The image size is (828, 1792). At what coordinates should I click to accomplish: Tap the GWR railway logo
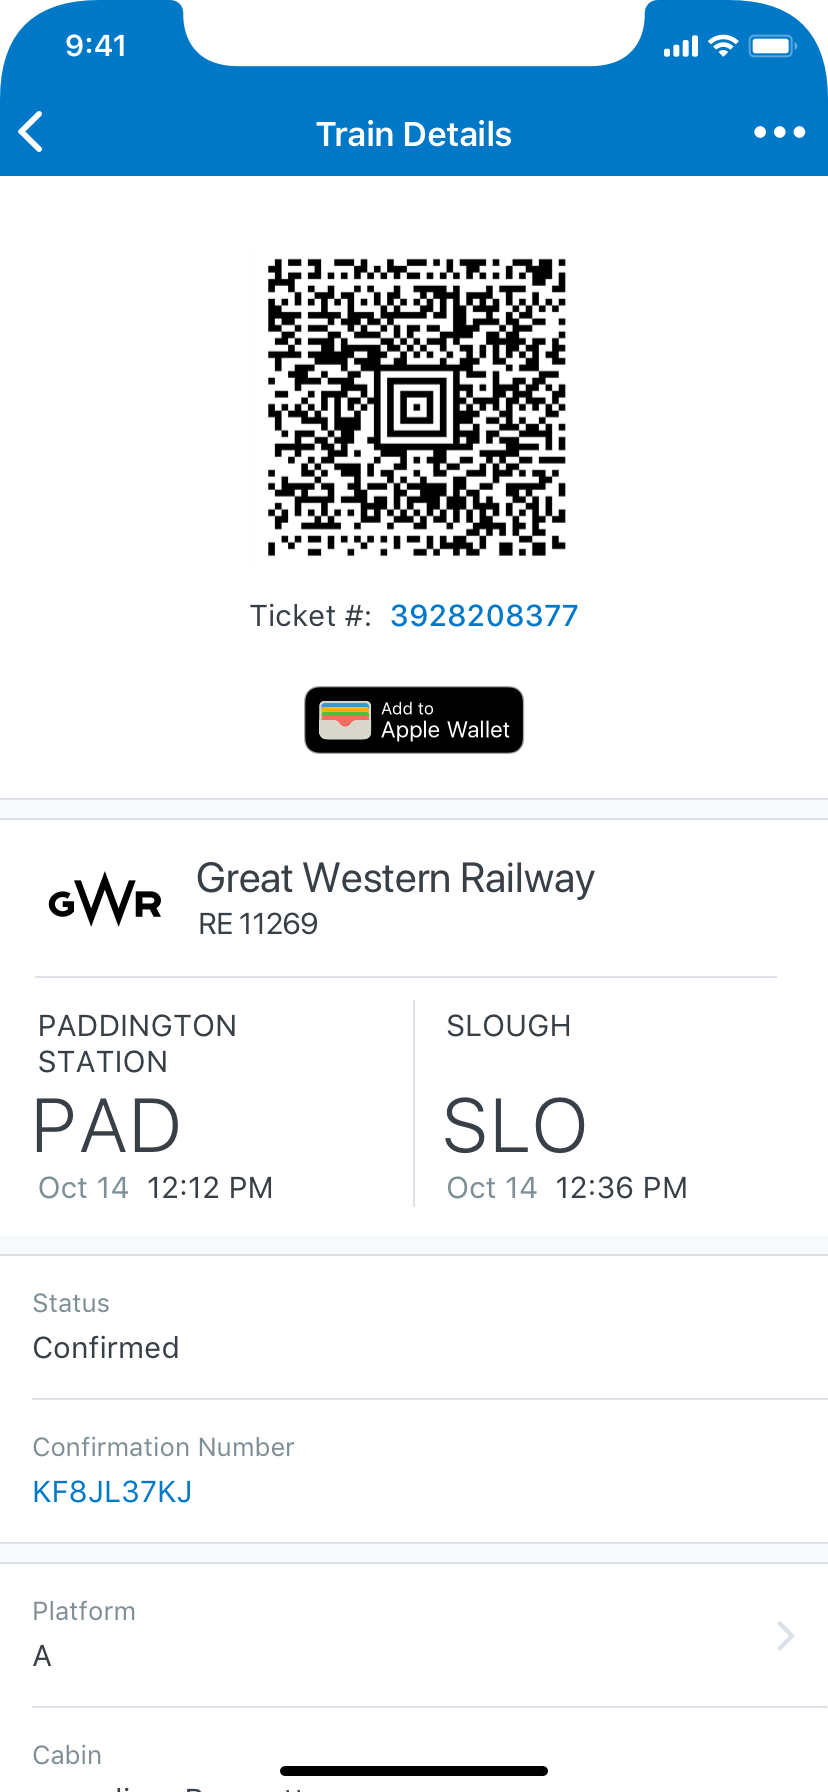click(x=105, y=900)
